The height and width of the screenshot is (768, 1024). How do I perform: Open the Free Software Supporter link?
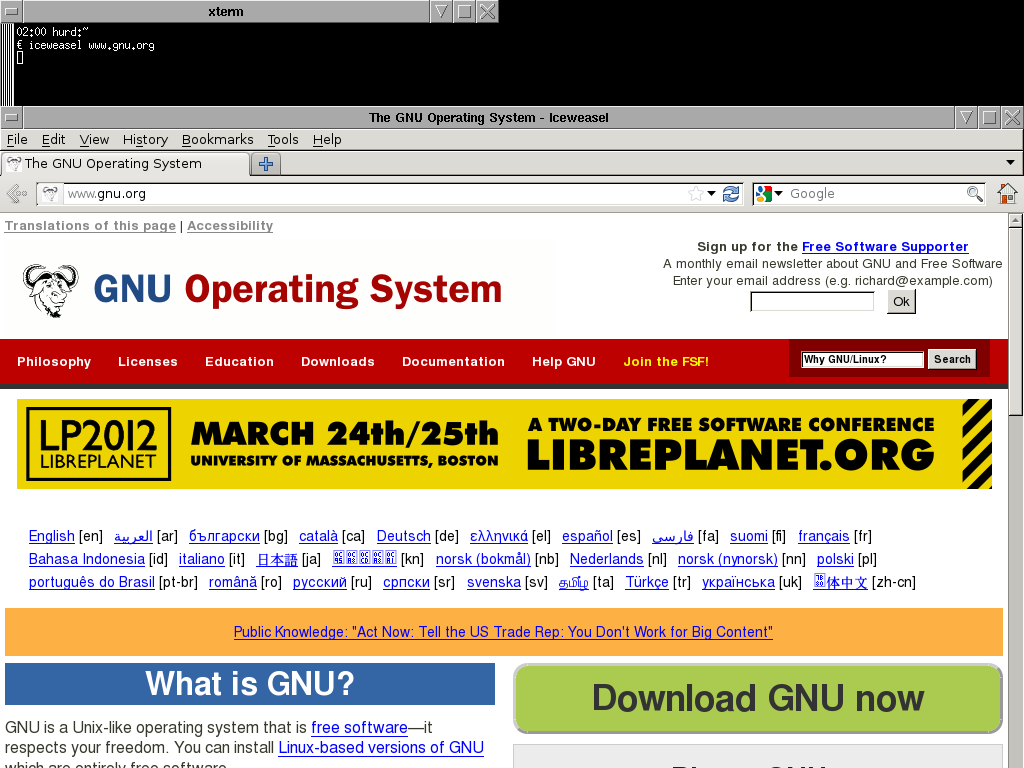pos(884,247)
